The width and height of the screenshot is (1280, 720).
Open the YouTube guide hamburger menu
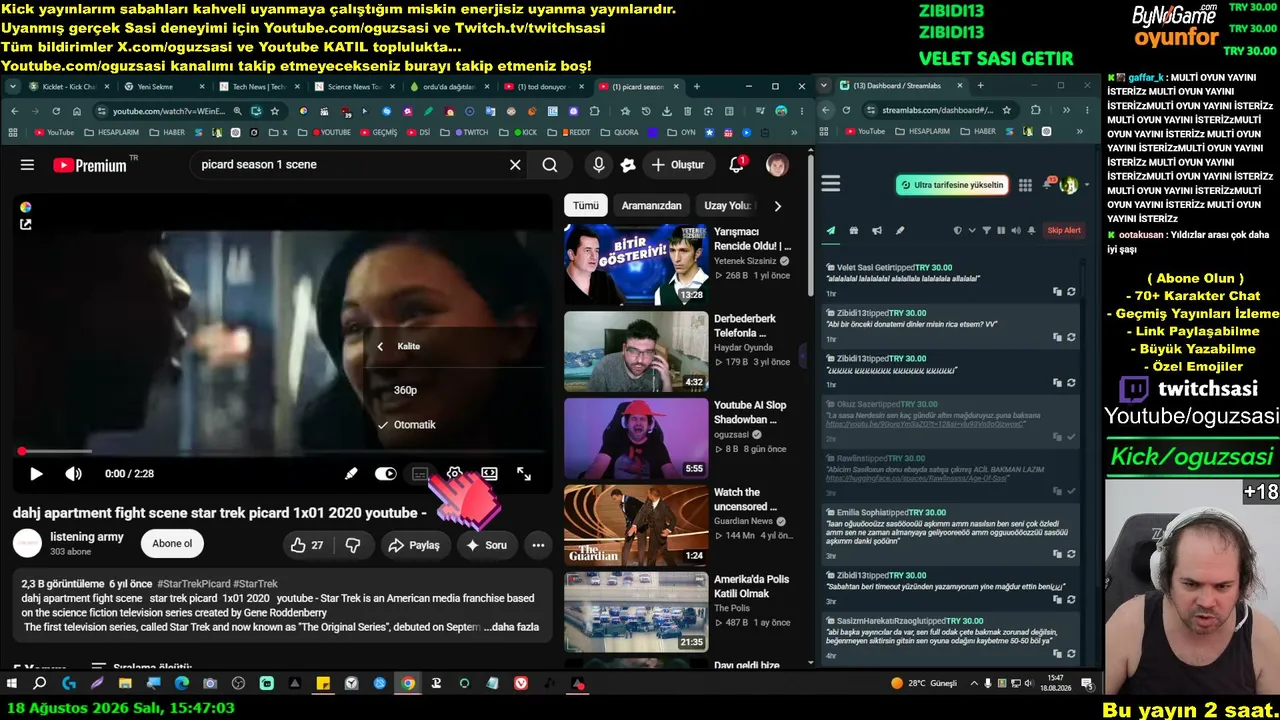point(27,165)
